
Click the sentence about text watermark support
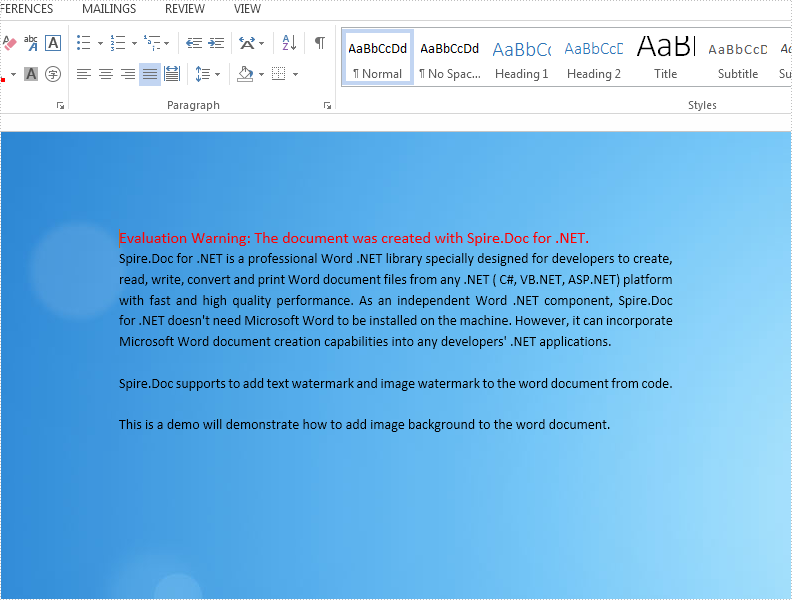tap(395, 383)
